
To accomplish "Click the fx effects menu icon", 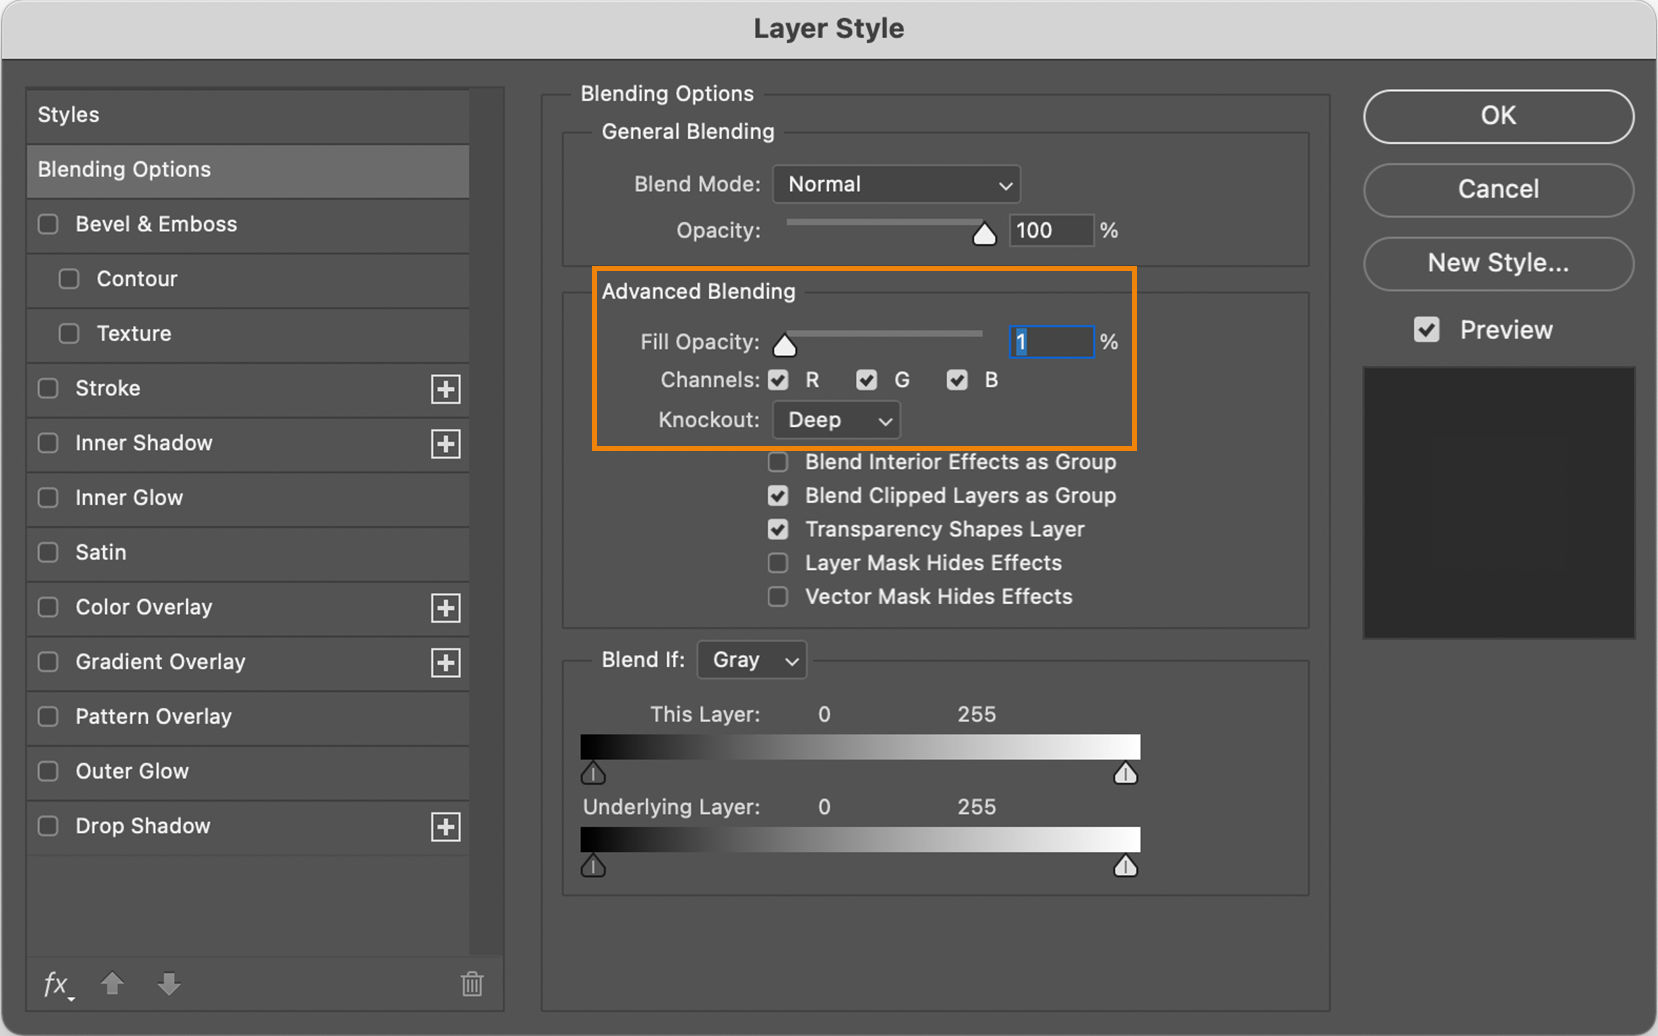I will (x=56, y=985).
